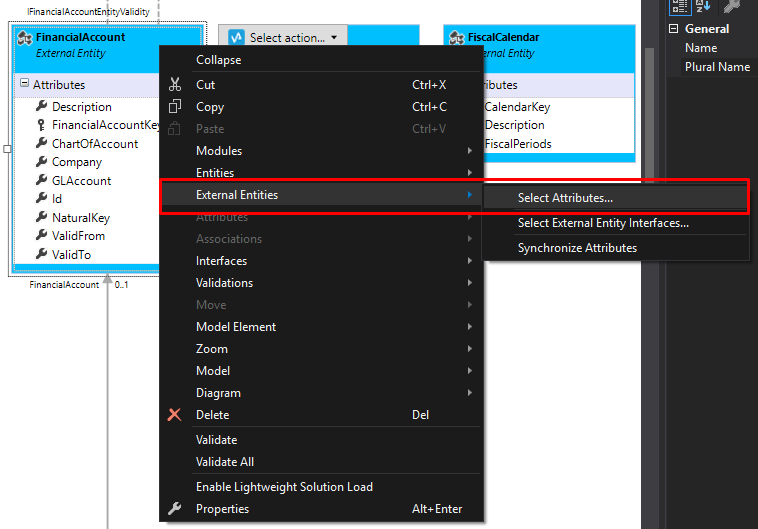Click the FiscalCalendar entity header icon
Screen dimensions: 758x529
pyautogui.click(x=457, y=38)
